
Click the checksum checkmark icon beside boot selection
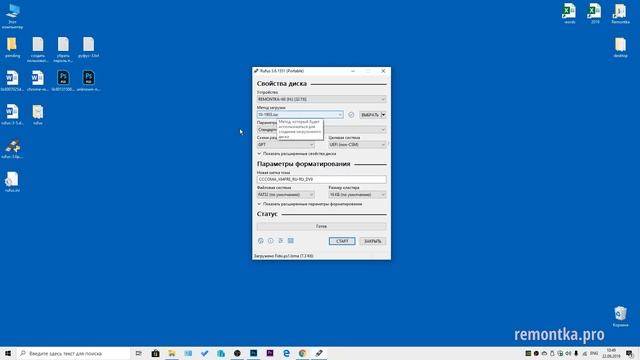pos(351,115)
